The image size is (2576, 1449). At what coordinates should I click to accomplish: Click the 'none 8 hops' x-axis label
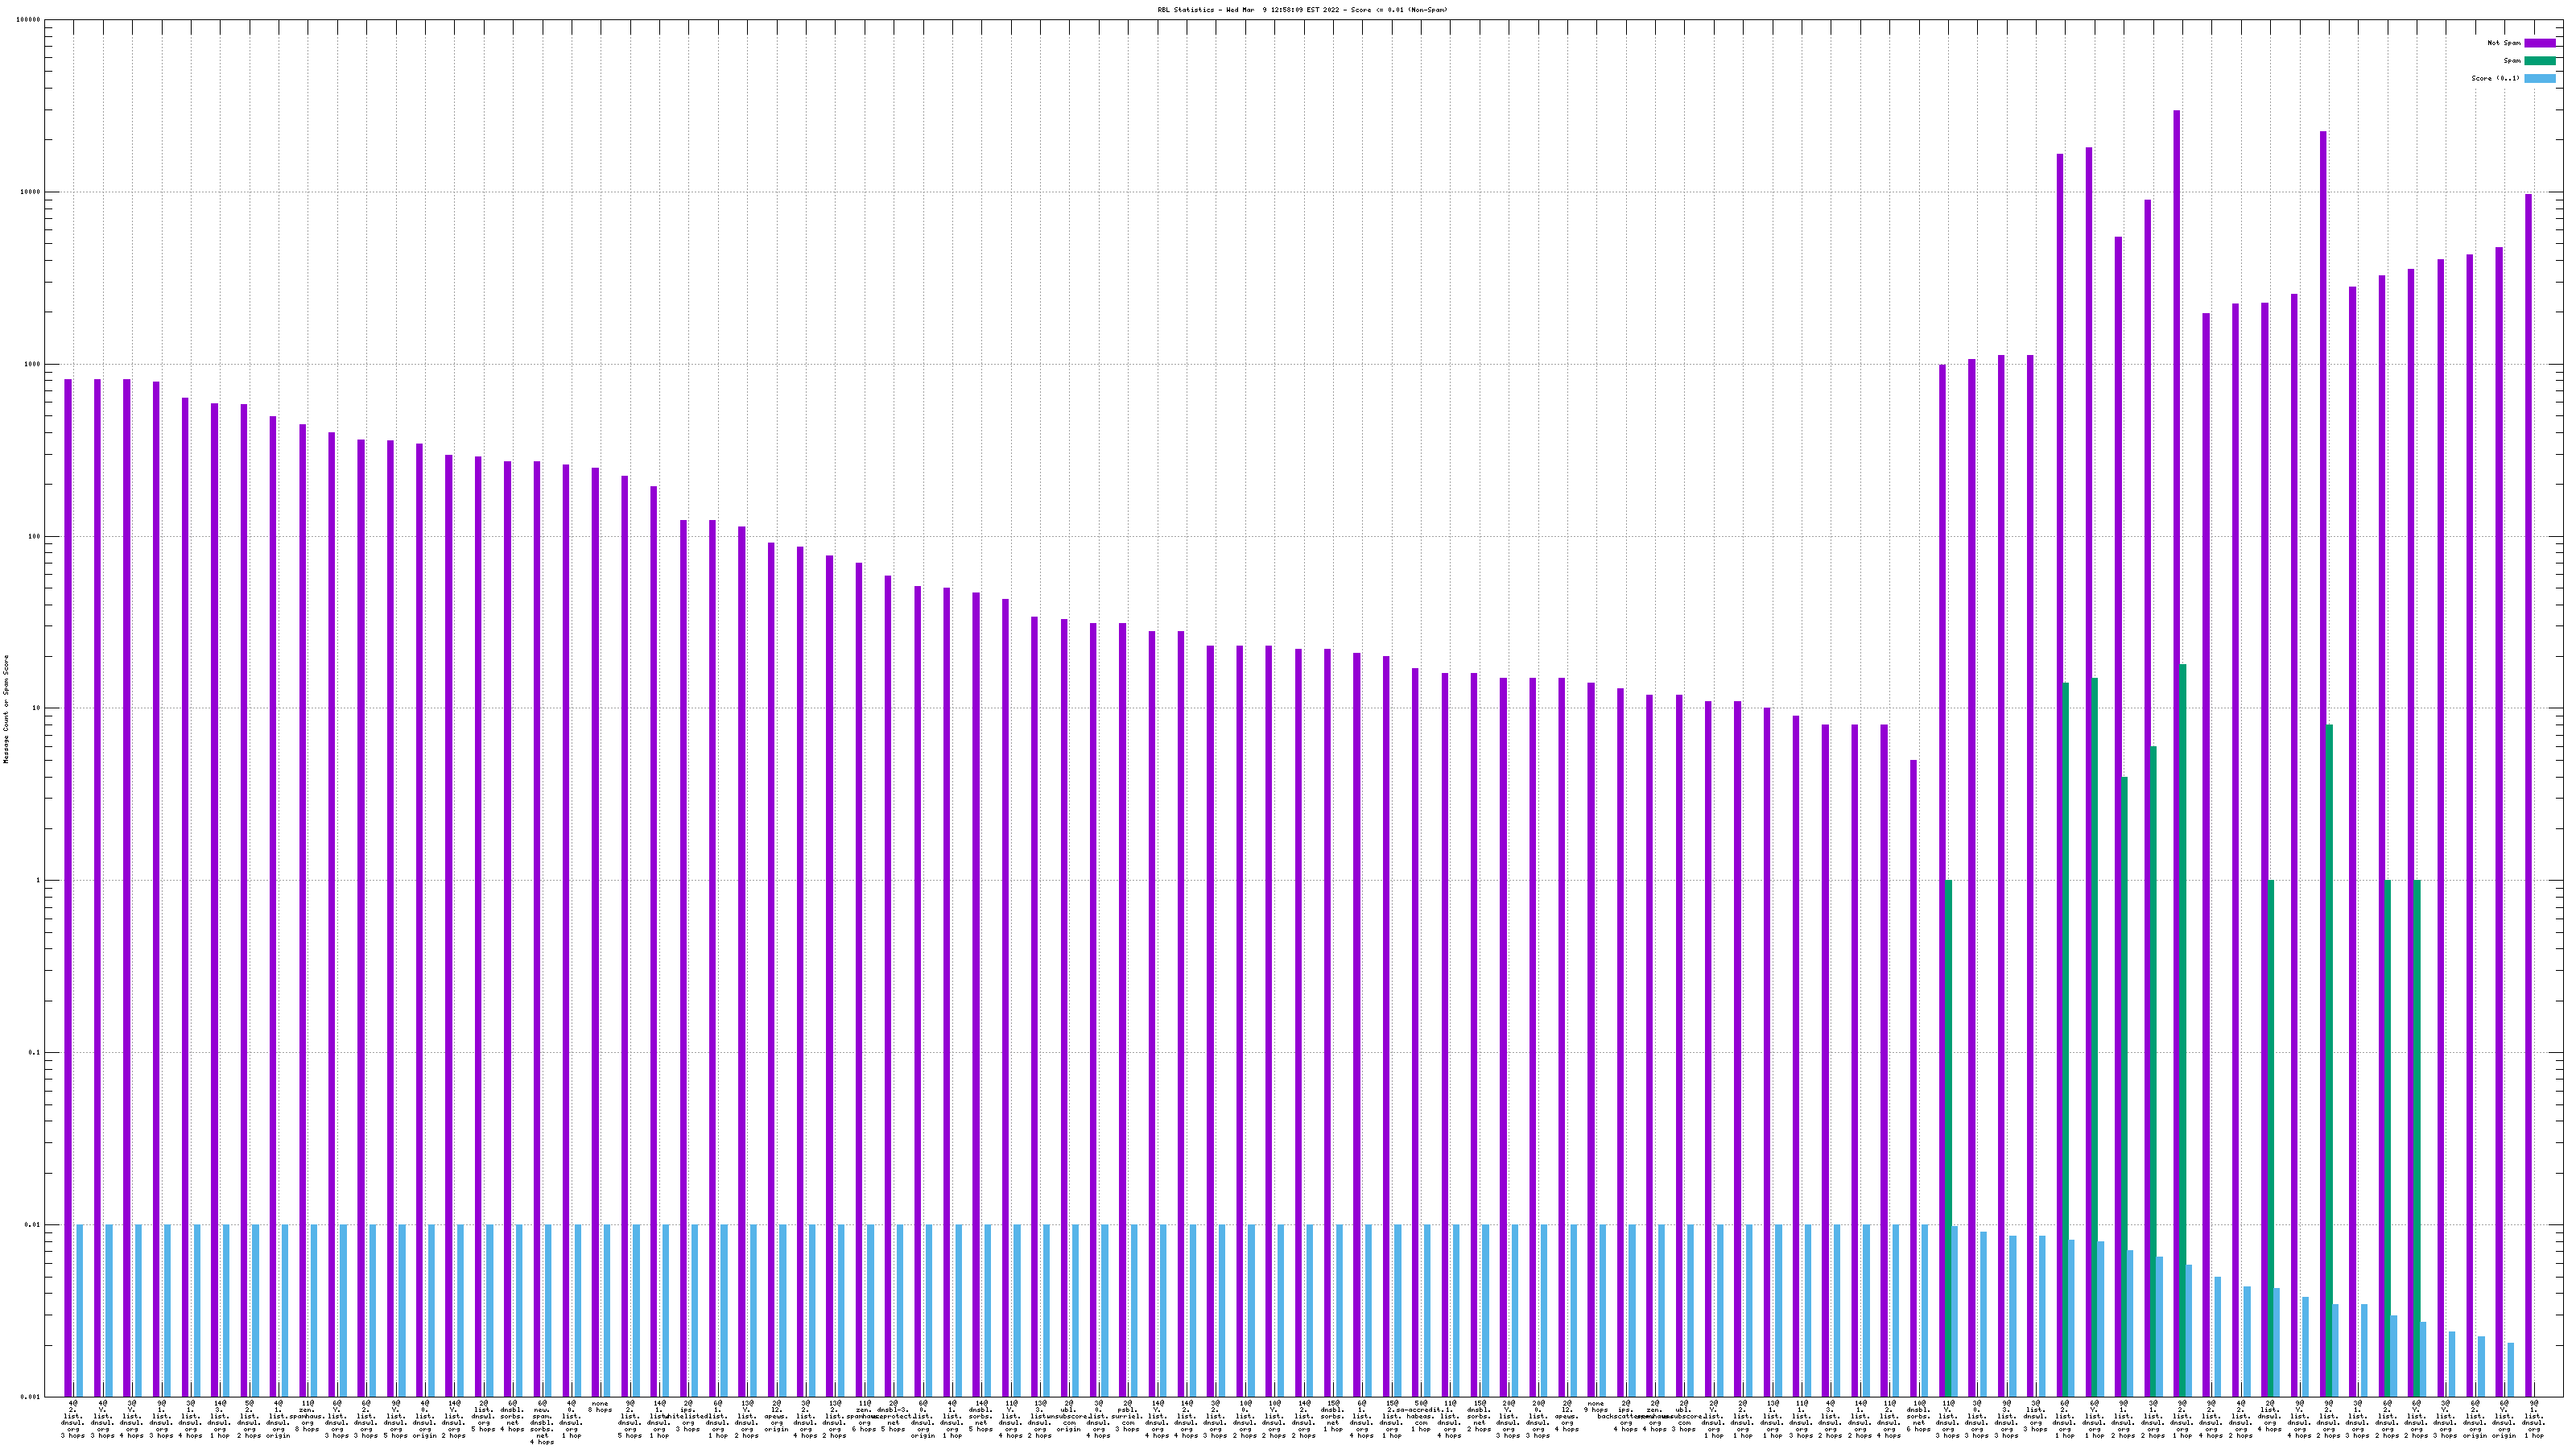(x=600, y=1407)
